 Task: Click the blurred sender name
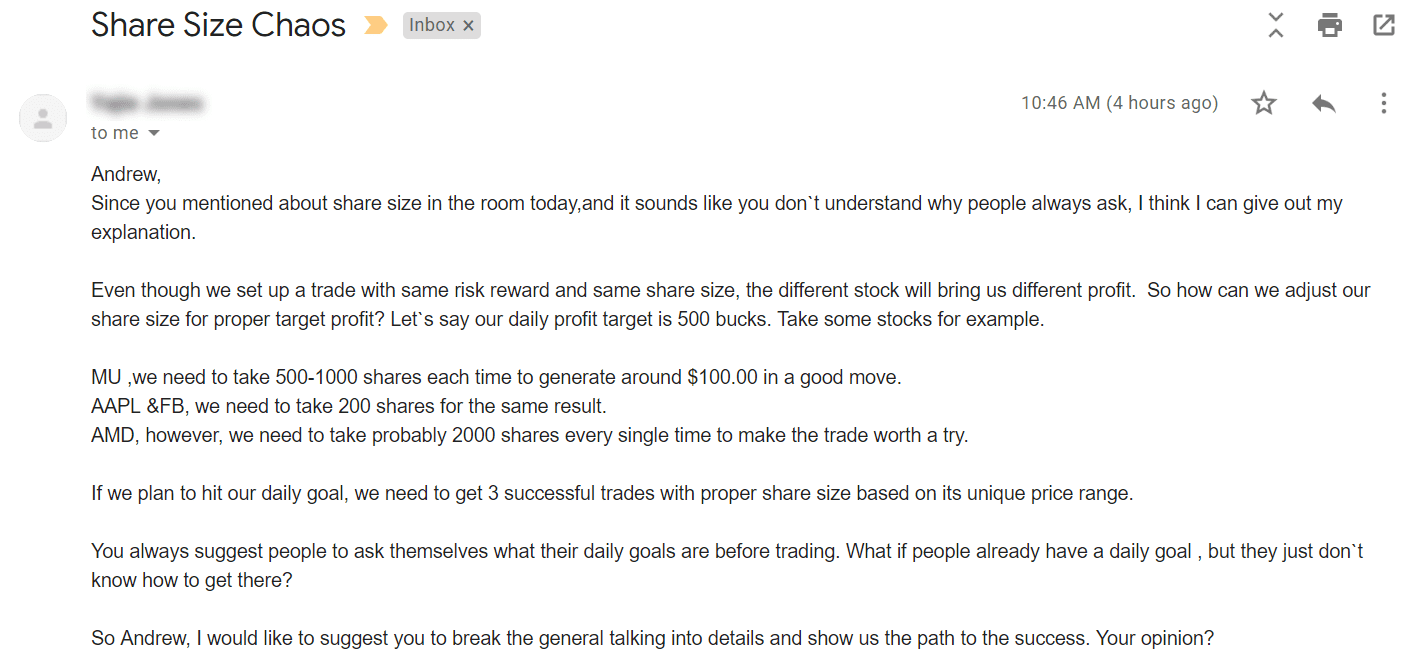pos(146,102)
